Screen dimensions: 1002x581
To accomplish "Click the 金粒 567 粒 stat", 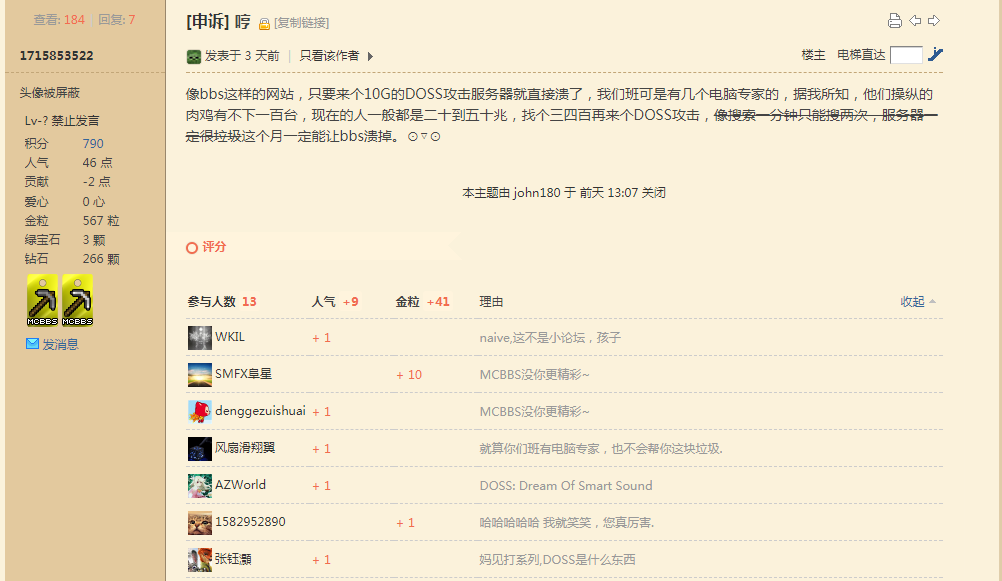I will pyautogui.click(x=72, y=221).
